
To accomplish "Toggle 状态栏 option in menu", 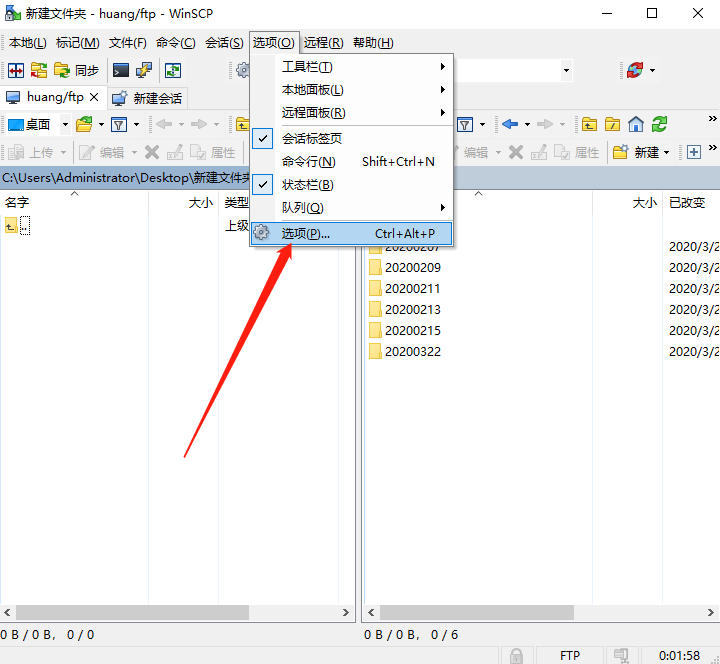I will coord(307,185).
